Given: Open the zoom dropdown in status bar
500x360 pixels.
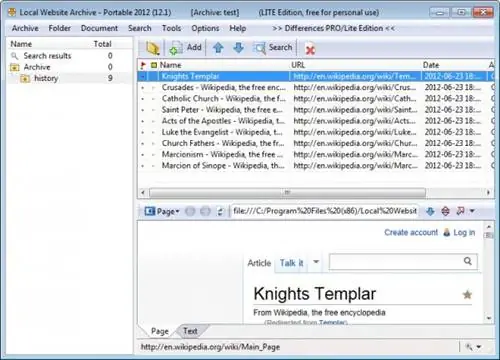Looking at the screenshot, I should point(474,347).
